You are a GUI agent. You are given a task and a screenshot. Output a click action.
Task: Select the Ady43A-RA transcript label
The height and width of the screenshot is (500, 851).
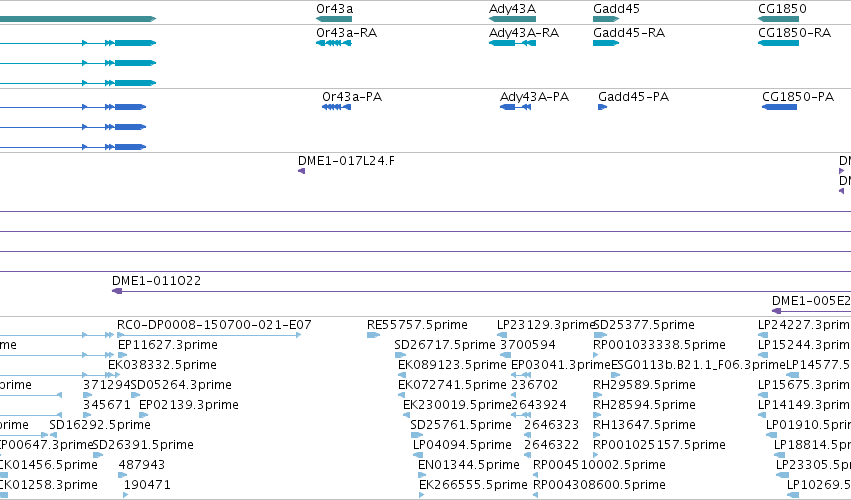tap(524, 33)
